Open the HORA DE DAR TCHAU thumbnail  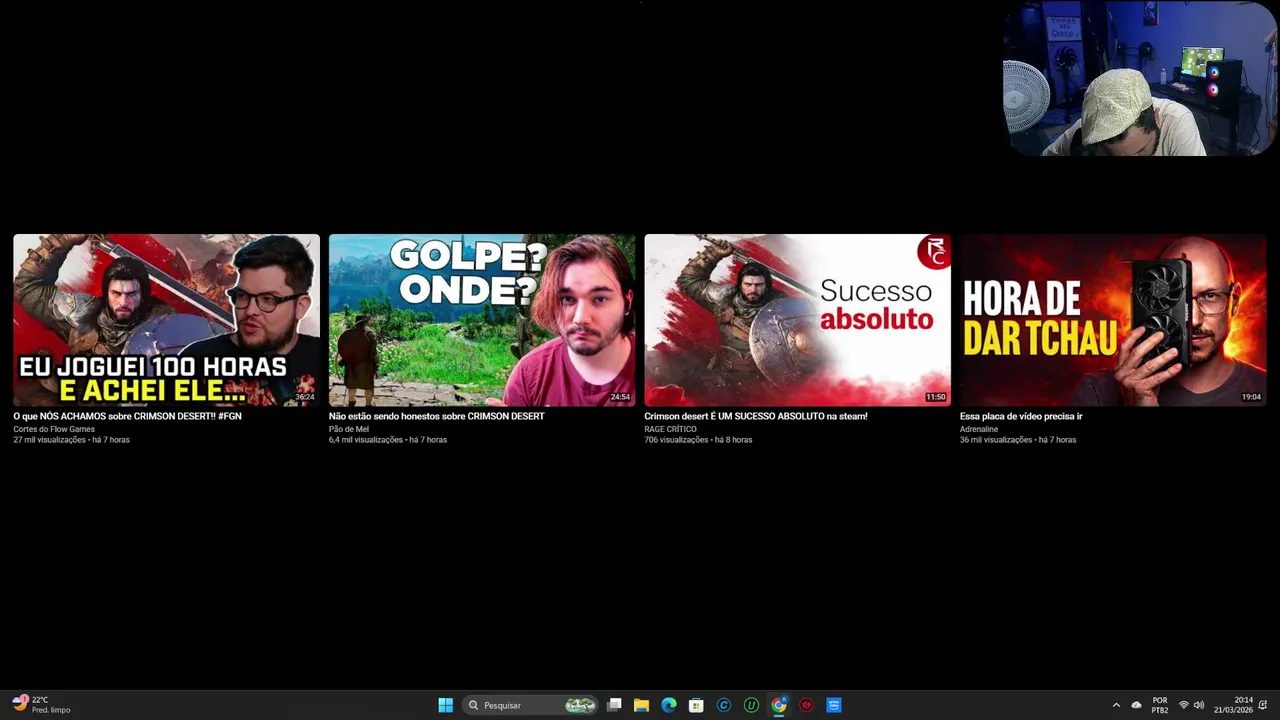[x=1113, y=320]
